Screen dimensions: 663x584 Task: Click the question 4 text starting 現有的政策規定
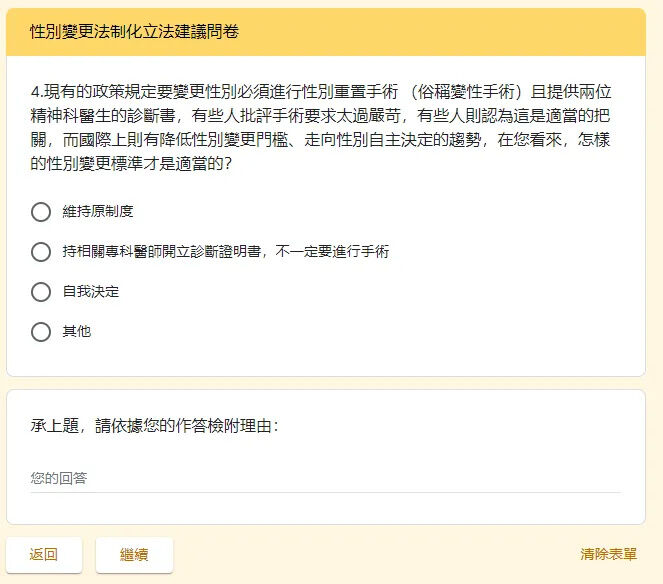point(321,128)
